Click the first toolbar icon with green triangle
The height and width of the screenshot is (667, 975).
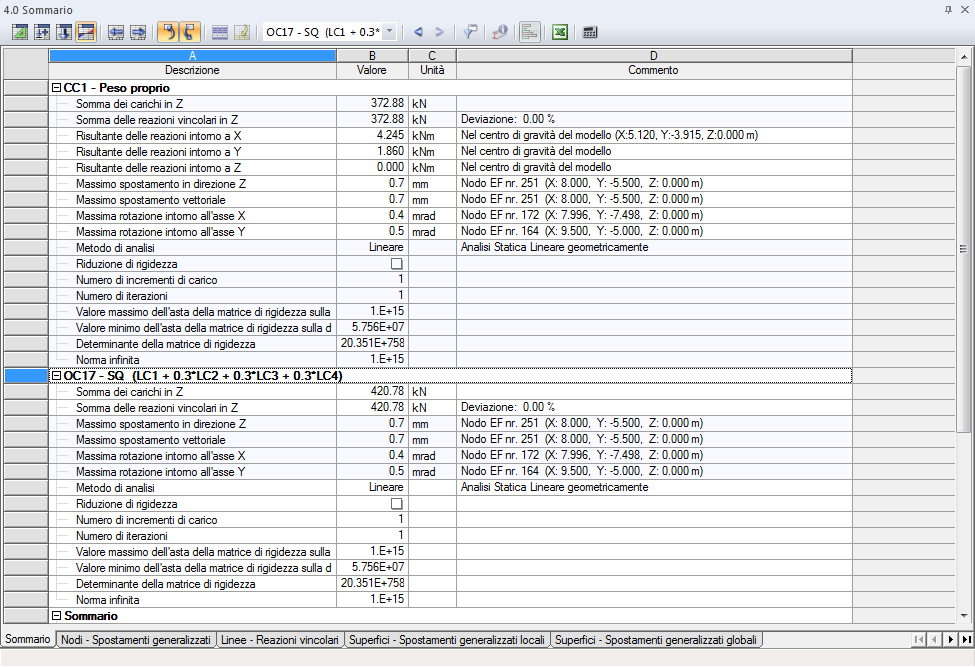20,32
